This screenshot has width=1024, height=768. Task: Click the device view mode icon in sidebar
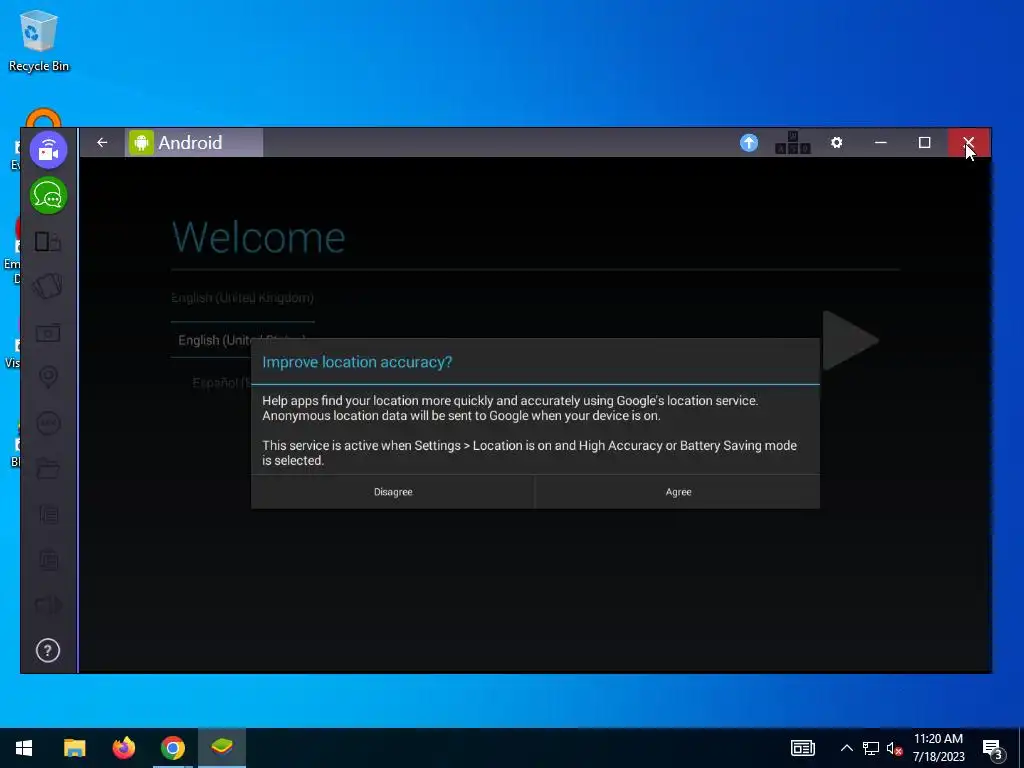48,242
